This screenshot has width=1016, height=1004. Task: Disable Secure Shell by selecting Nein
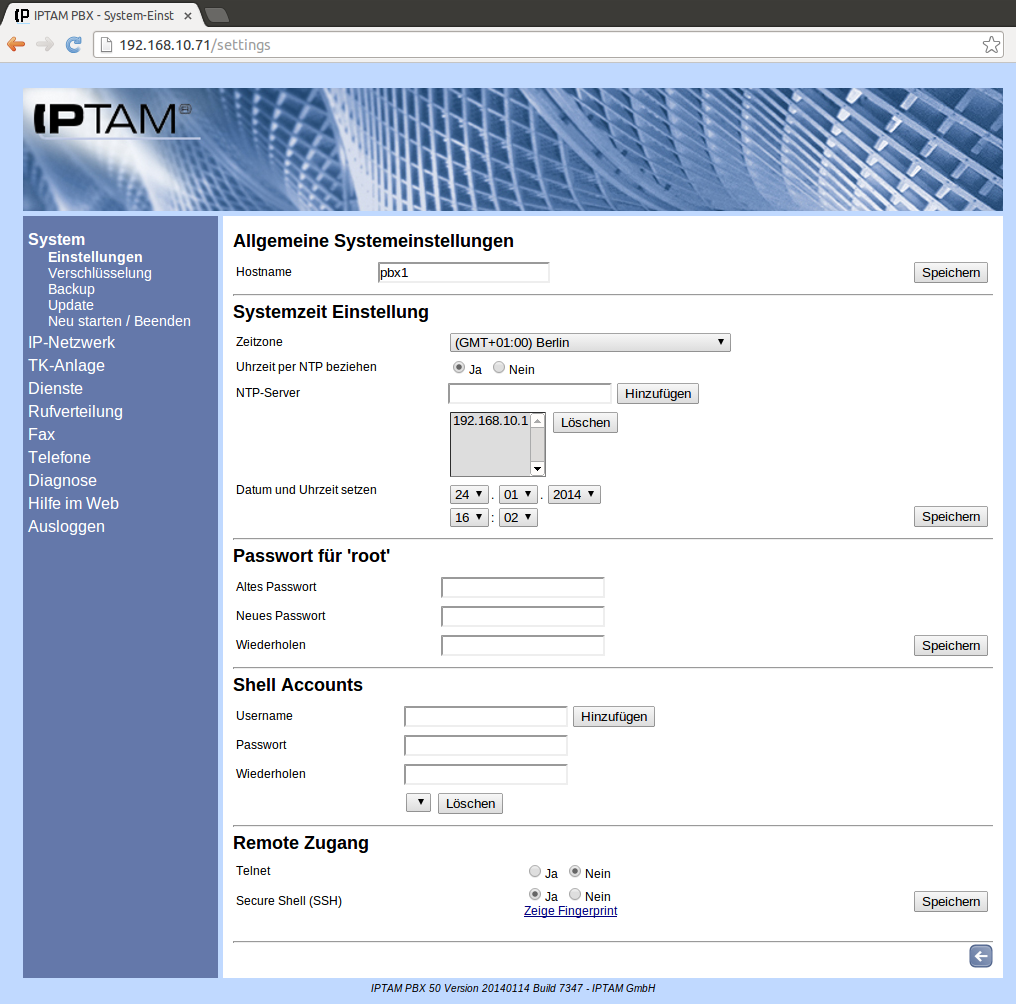575,895
